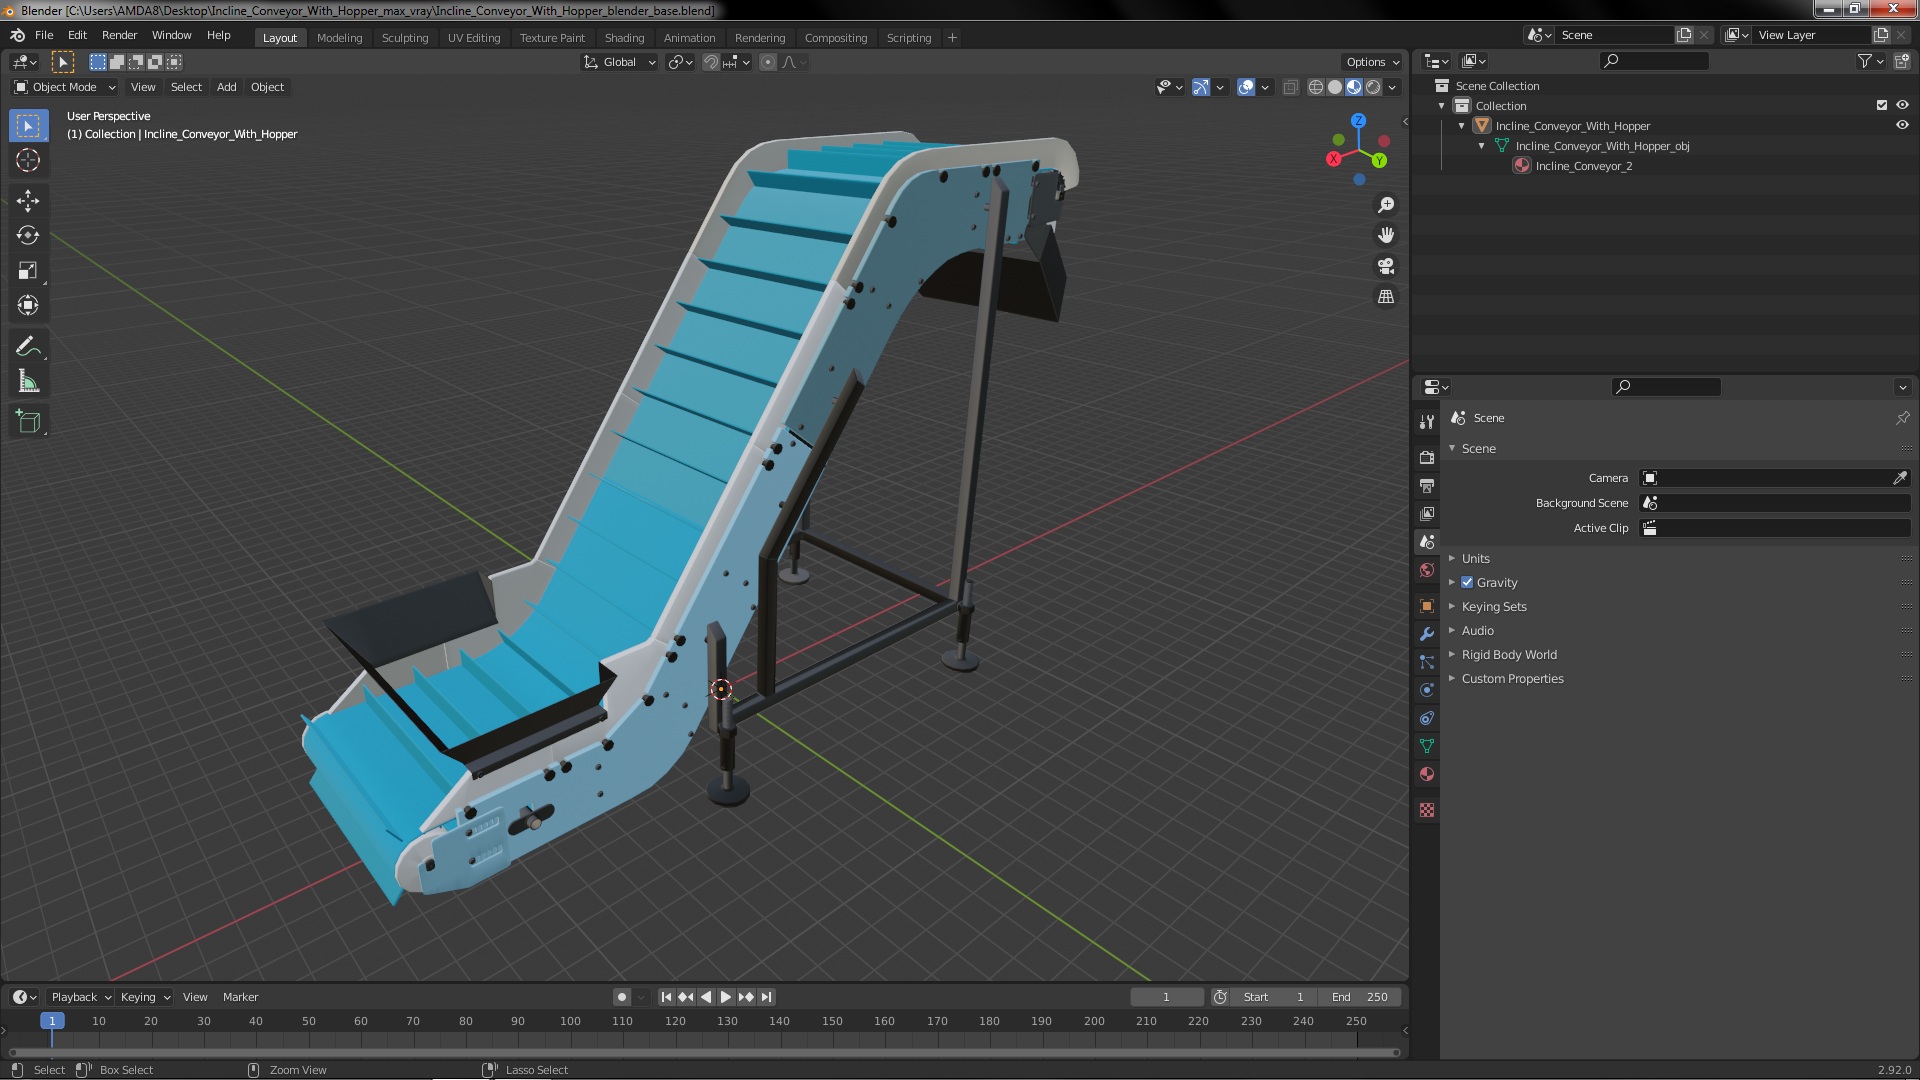
Task: Click the Render Properties icon
Action: (1427, 454)
